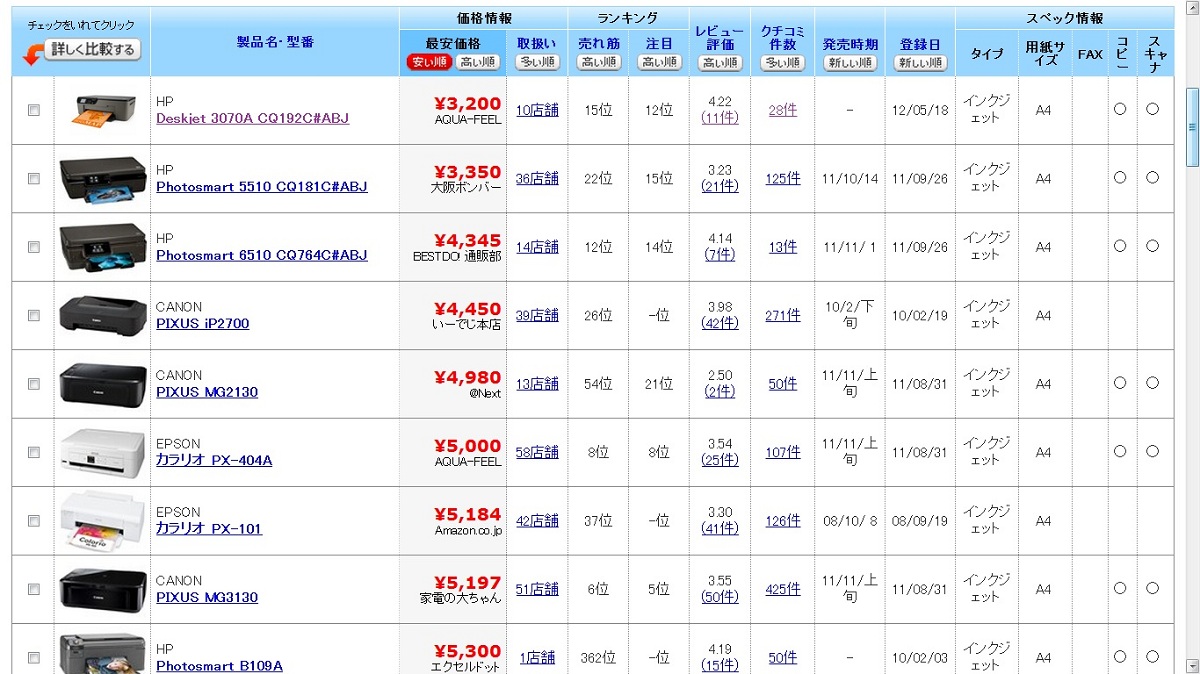Click the PIXUS MG2130 printer thumbnail
The image size is (1200, 674).
coord(103,383)
